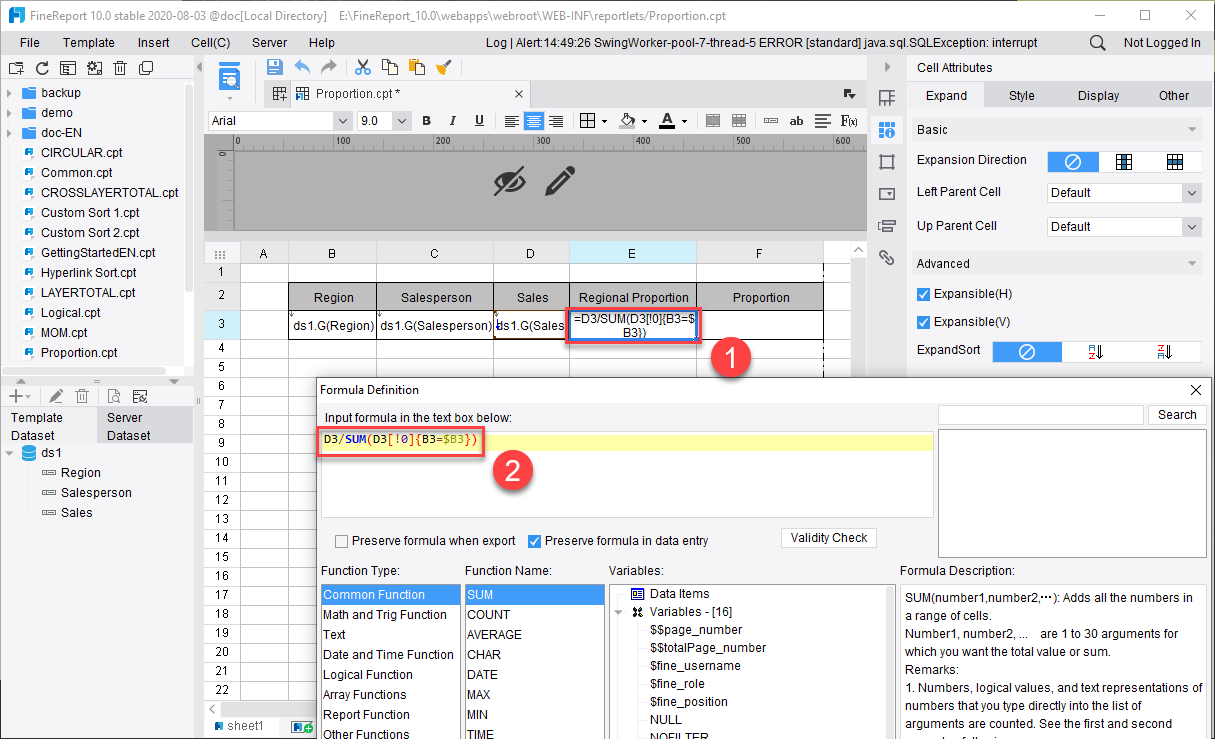Viewport: 1215px width, 739px height.
Task: Click the Cut scissors icon
Action: pyautogui.click(x=362, y=67)
